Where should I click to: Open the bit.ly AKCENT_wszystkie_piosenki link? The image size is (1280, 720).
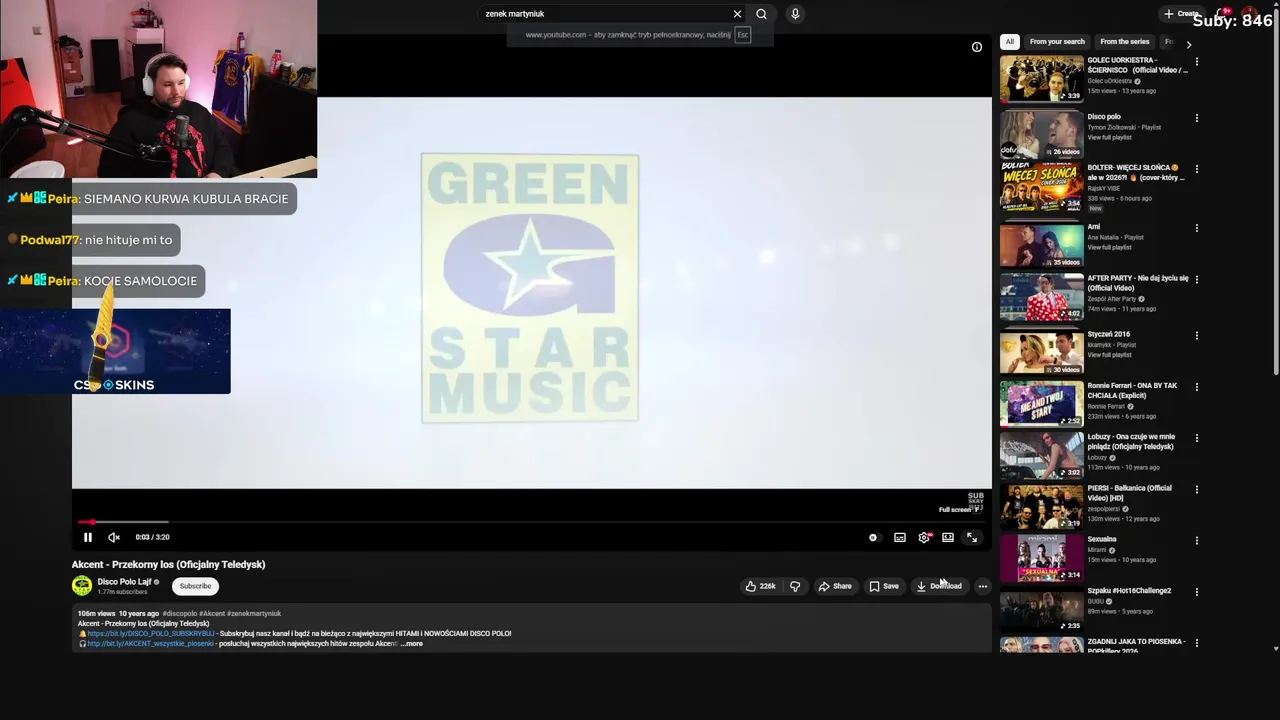(150, 644)
